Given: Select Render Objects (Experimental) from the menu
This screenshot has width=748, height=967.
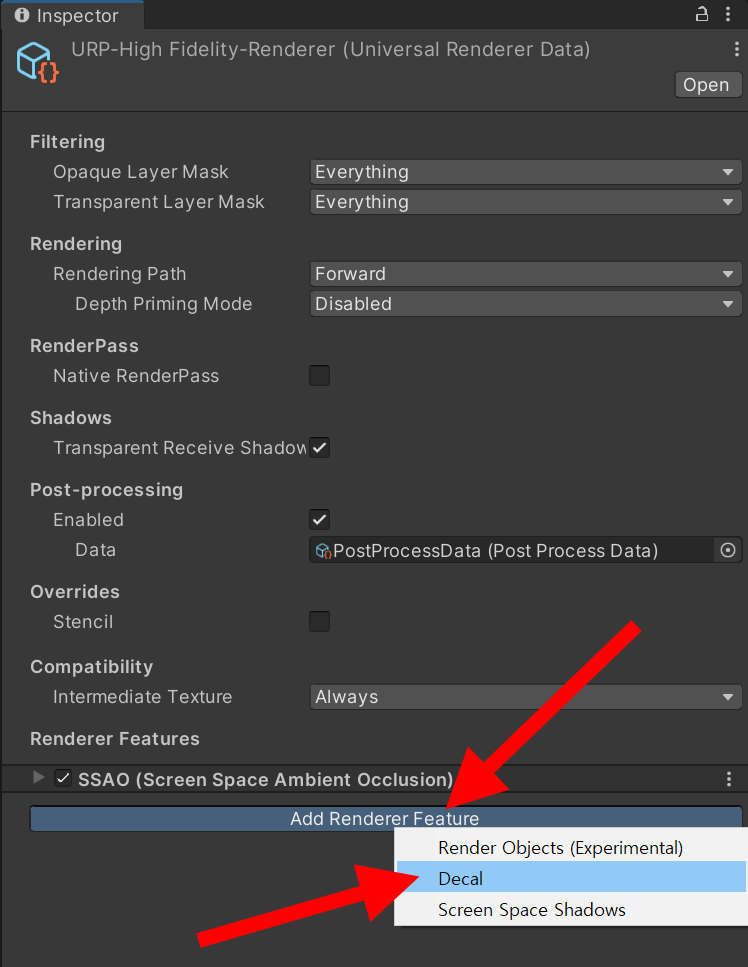Looking at the screenshot, I should (570, 848).
